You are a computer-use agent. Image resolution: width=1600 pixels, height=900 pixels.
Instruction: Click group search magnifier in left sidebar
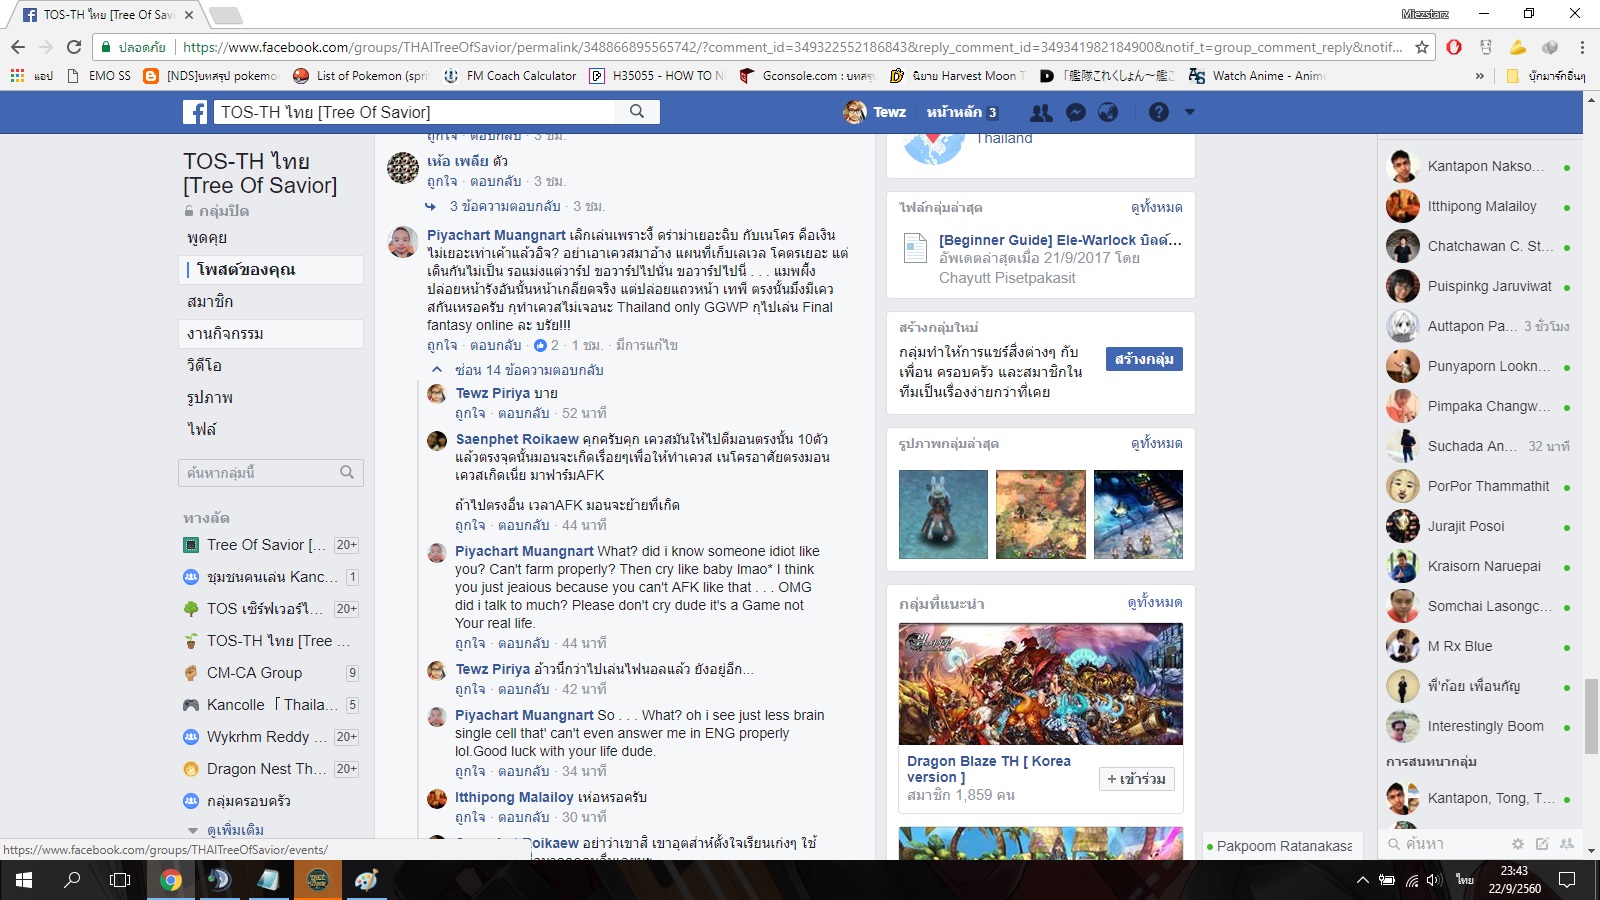point(347,472)
